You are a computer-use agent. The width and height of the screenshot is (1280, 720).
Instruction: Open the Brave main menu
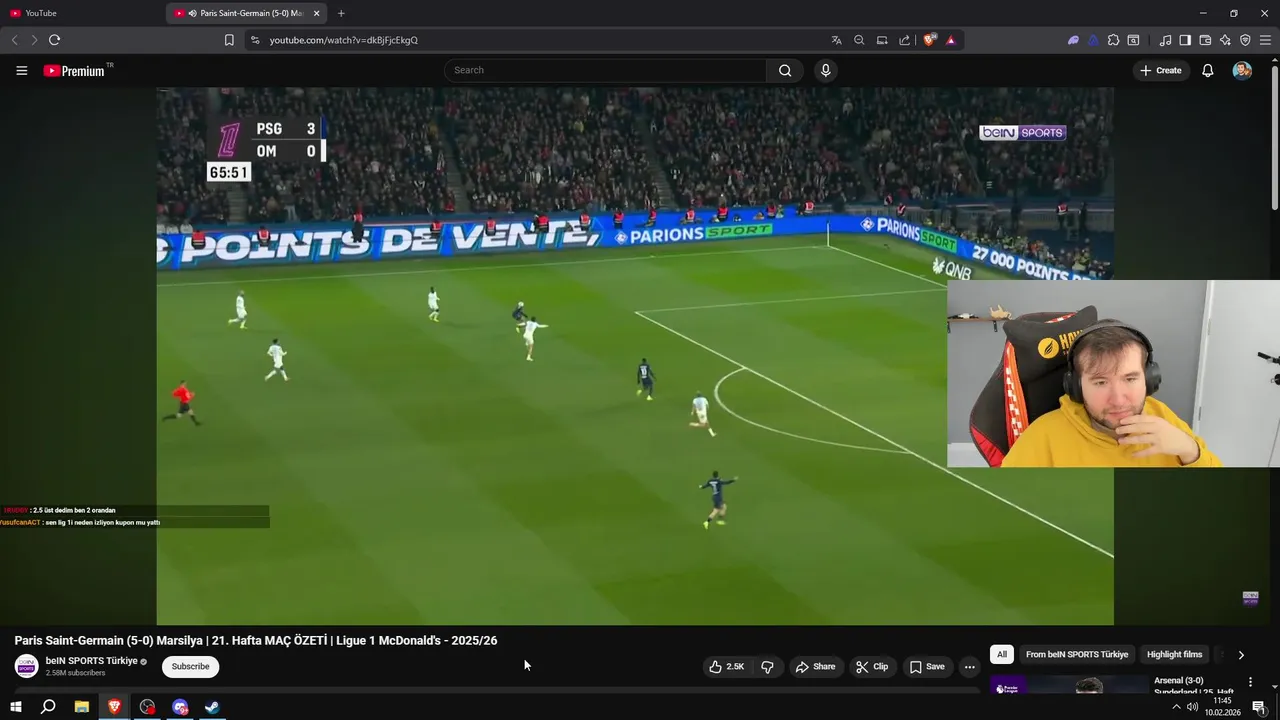click(x=1265, y=40)
